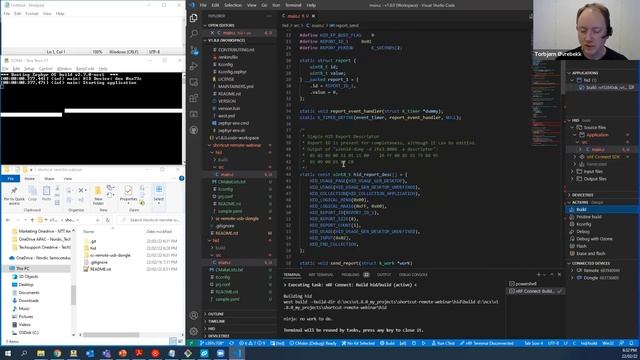Select powershell terminal in terminal list
The image size is (640, 360).
(x=526, y=284)
